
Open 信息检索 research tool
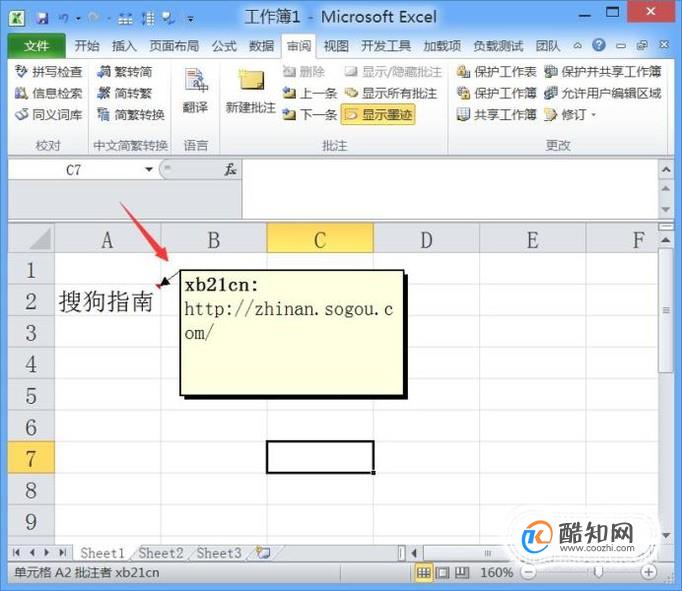tap(49, 93)
